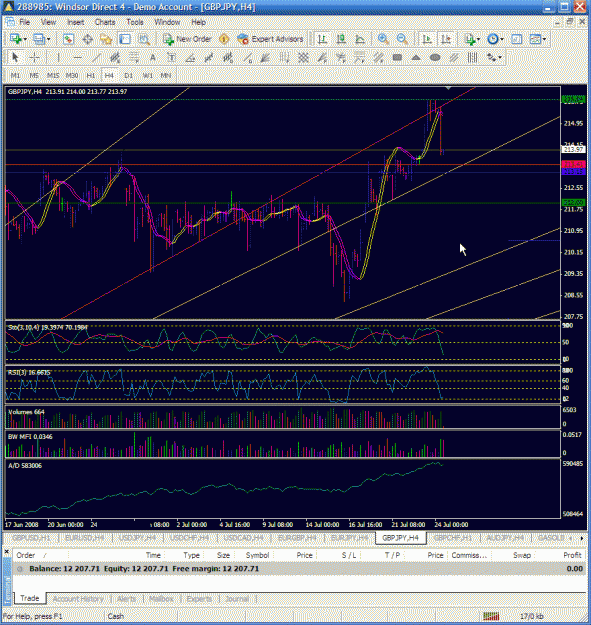This screenshot has height=625, width=591.
Task: Switch to the Account History tab
Action: point(78,599)
